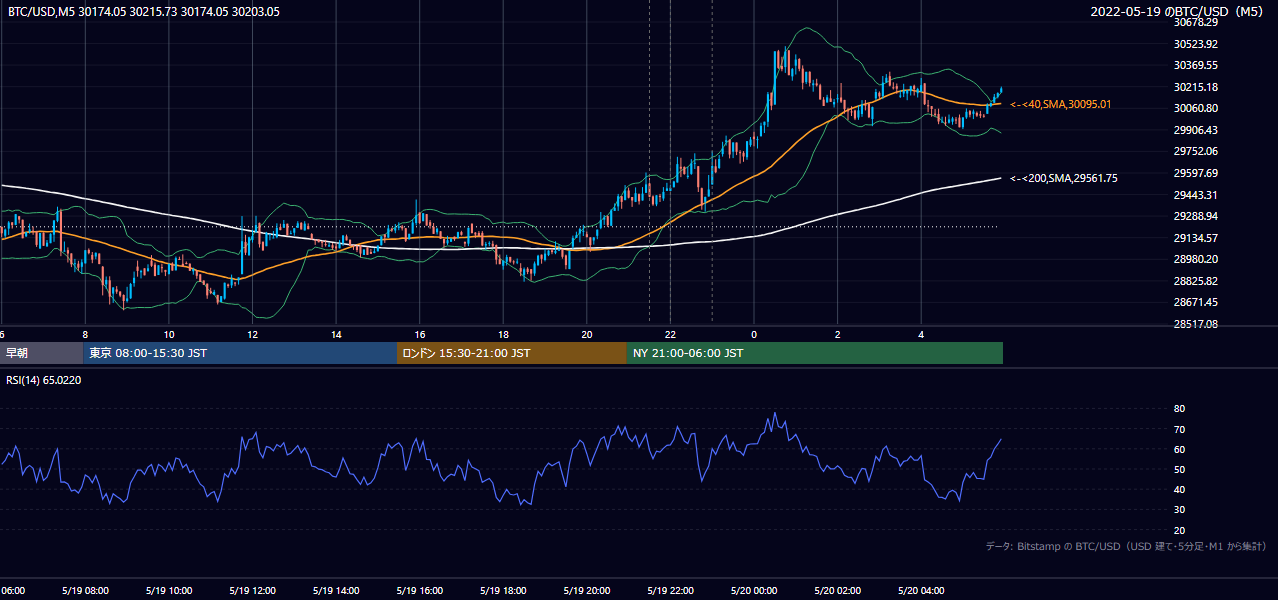Click the bottom date label 5/20 02:00
The height and width of the screenshot is (600, 1278).
[x=837, y=591]
